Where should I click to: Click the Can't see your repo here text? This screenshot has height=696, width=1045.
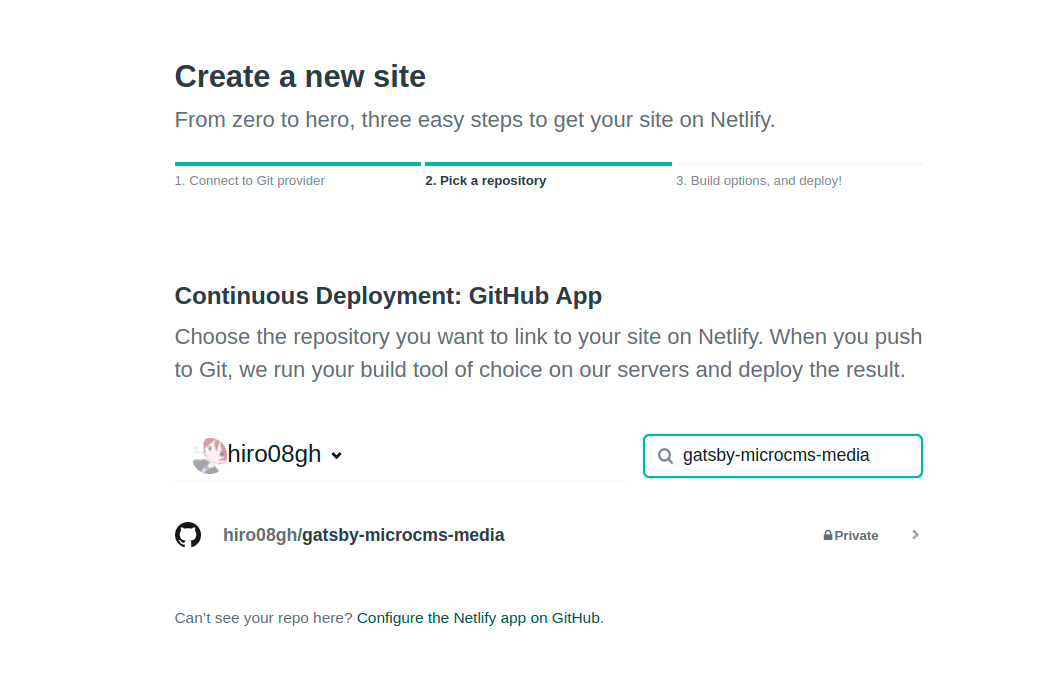click(x=263, y=618)
